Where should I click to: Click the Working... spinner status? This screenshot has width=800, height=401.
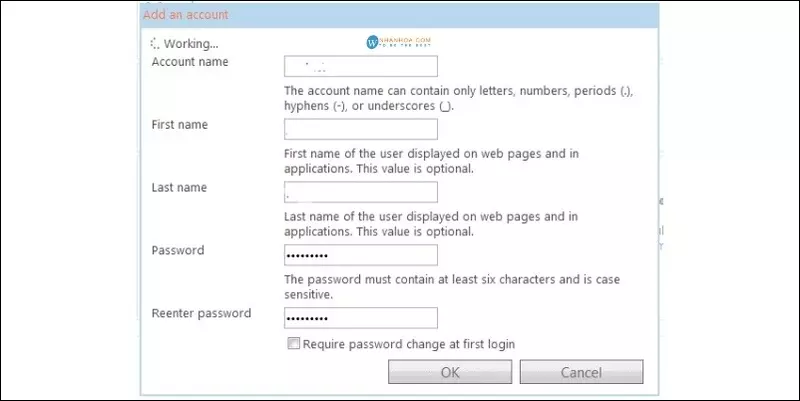tap(185, 44)
